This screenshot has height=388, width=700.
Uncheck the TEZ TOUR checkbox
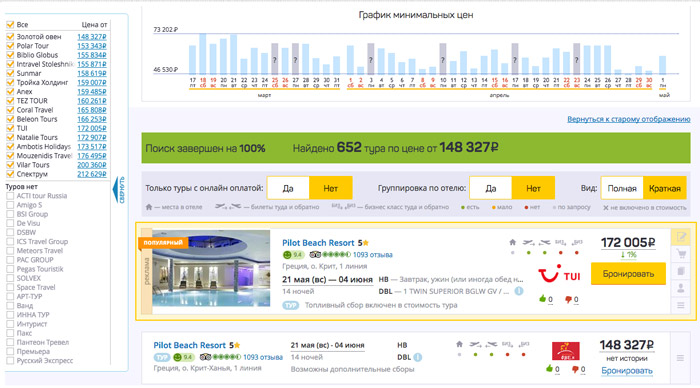pos(10,100)
